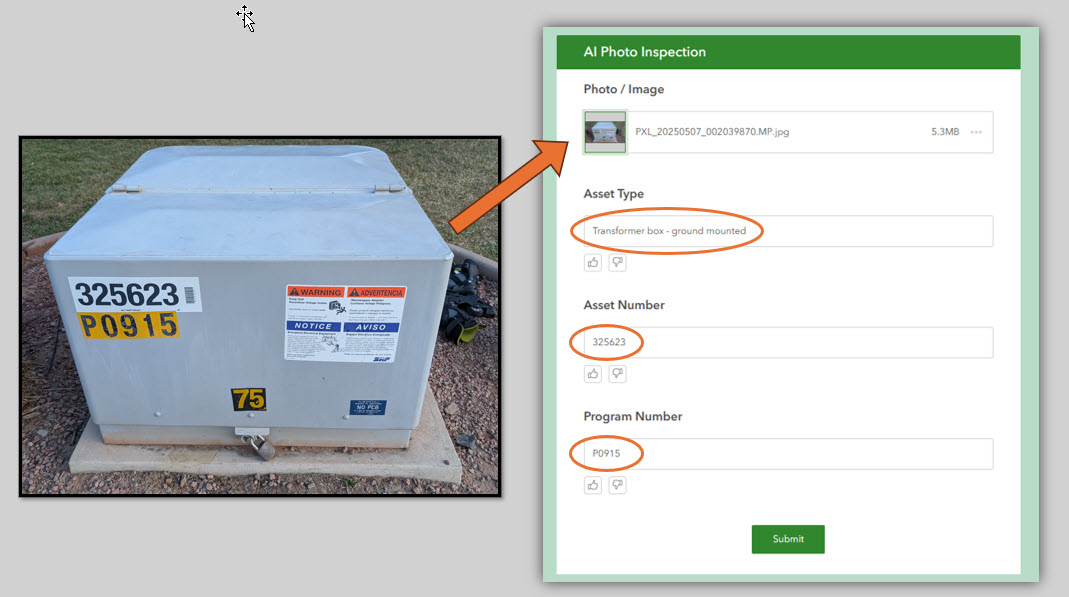1069x597 pixels.
Task: Select the Asset Number input box
Action: [786, 342]
